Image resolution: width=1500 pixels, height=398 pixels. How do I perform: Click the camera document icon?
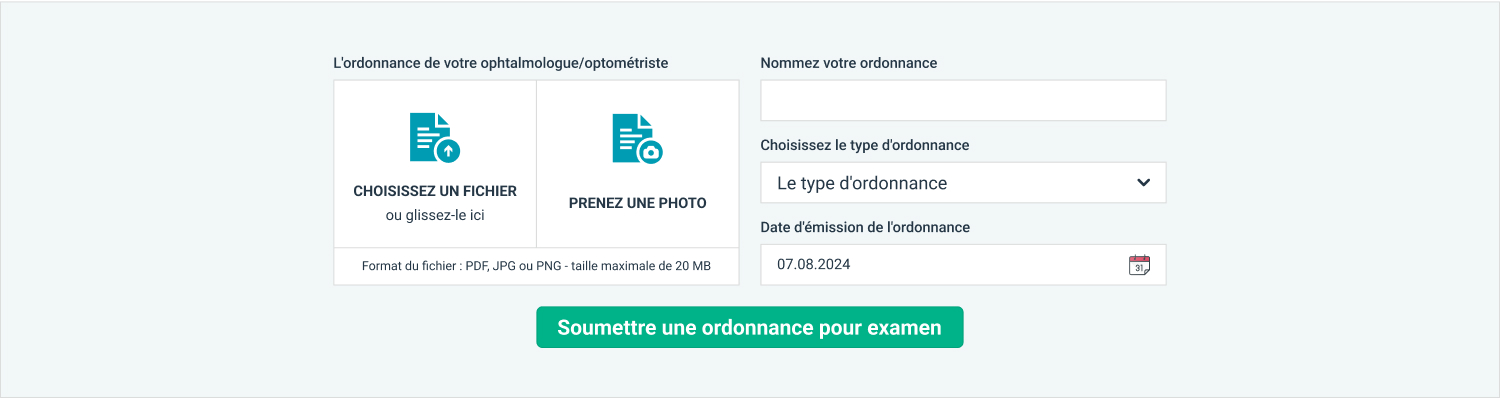point(638,138)
